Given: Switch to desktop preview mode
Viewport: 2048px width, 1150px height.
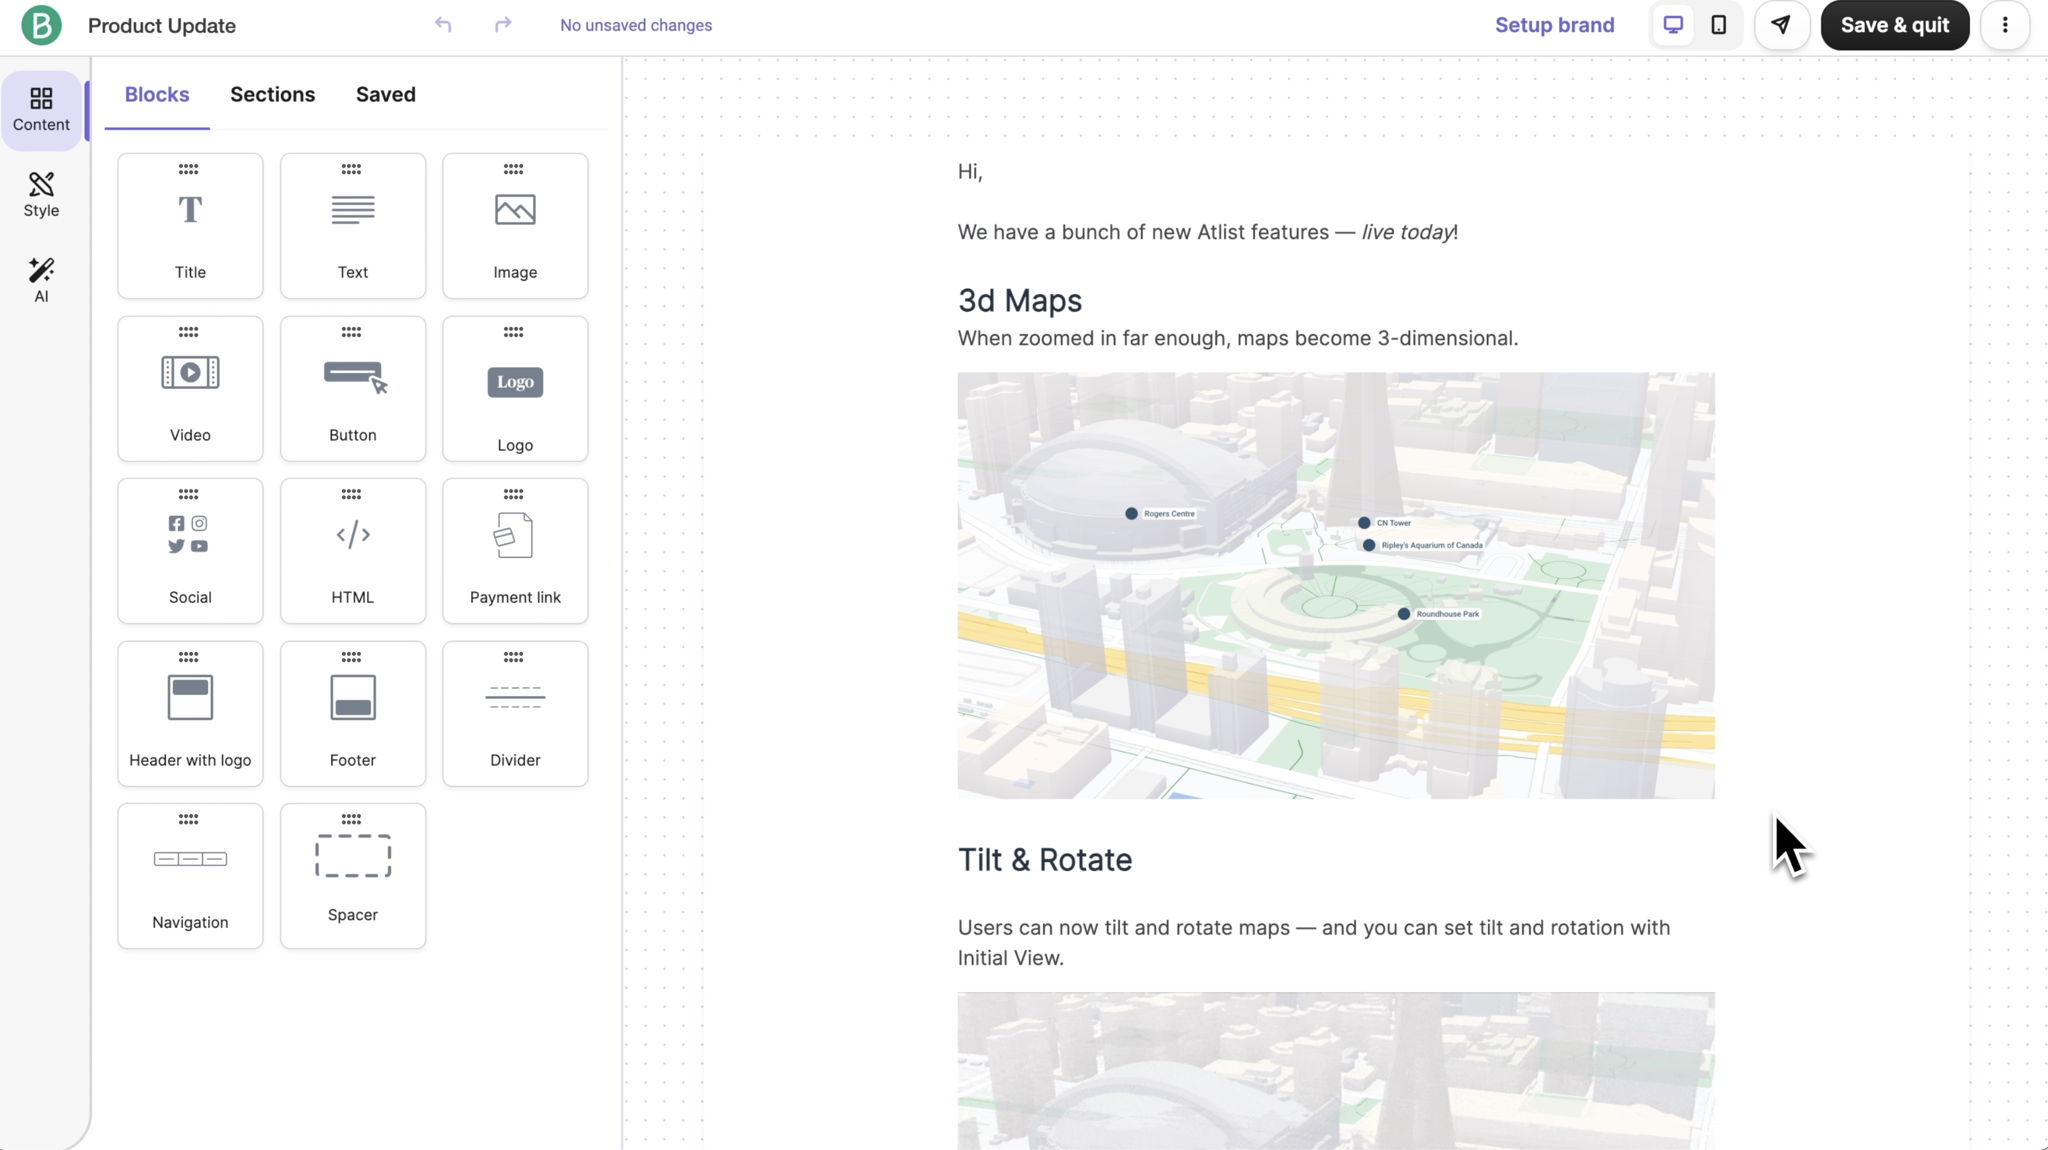Looking at the screenshot, I should [x=1673, y=25].
